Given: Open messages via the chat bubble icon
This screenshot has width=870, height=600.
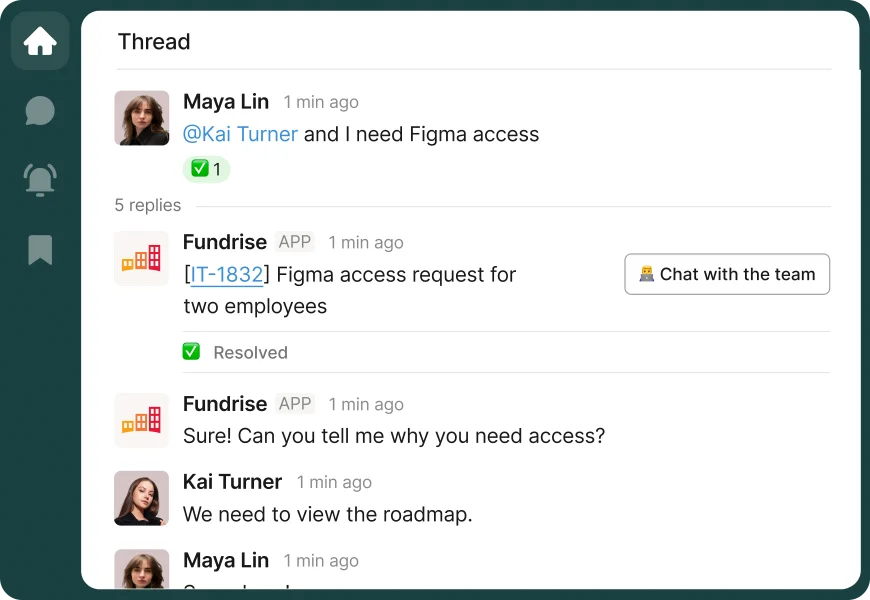Looking at the screenshot, I should pyautogui.click(x=39, y=111).
